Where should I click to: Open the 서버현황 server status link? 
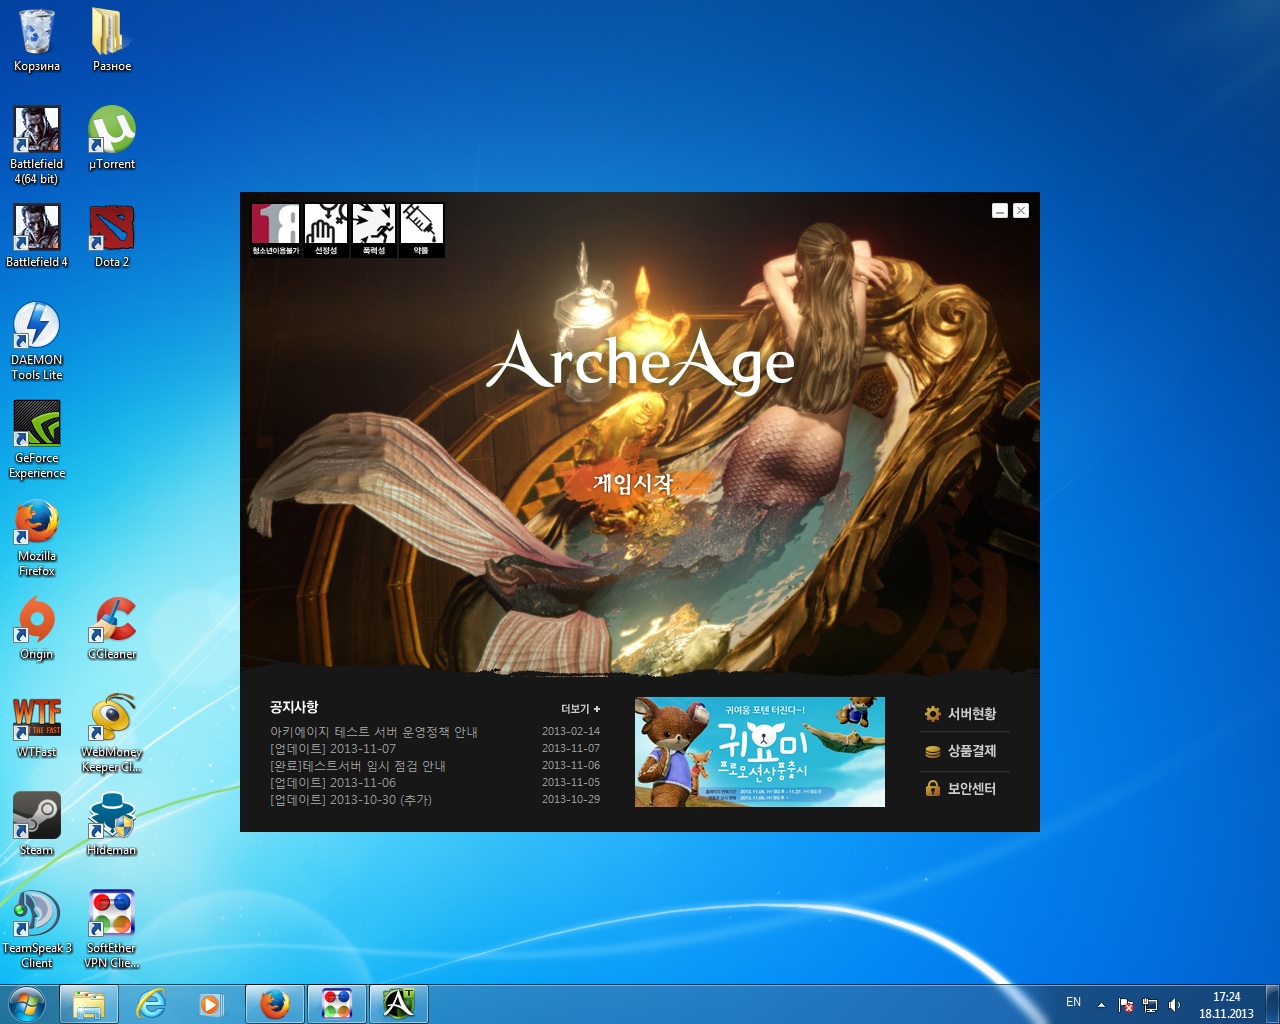(x=971, y=714)
